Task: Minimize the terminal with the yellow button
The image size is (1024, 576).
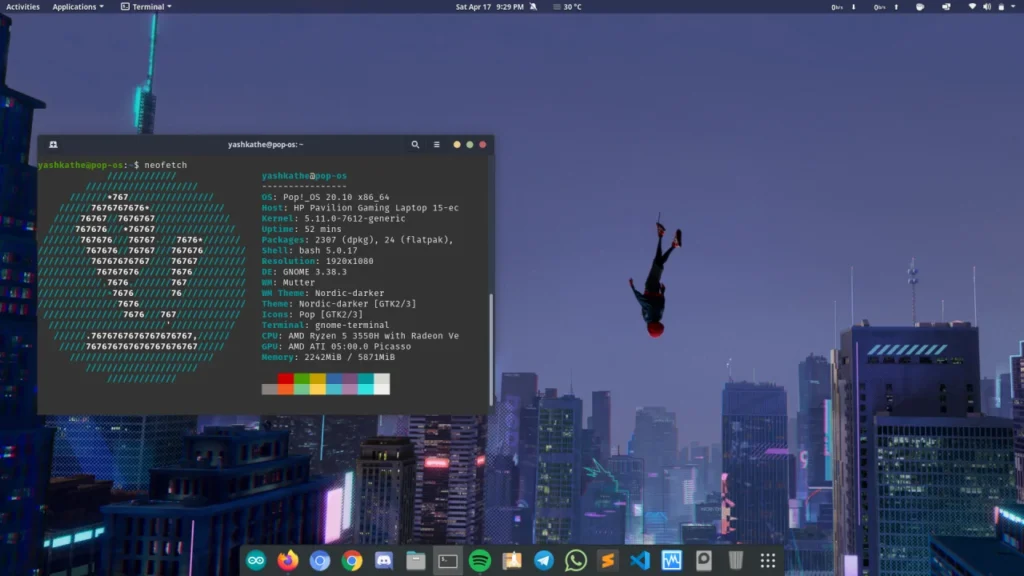Action: pos(456,144)
